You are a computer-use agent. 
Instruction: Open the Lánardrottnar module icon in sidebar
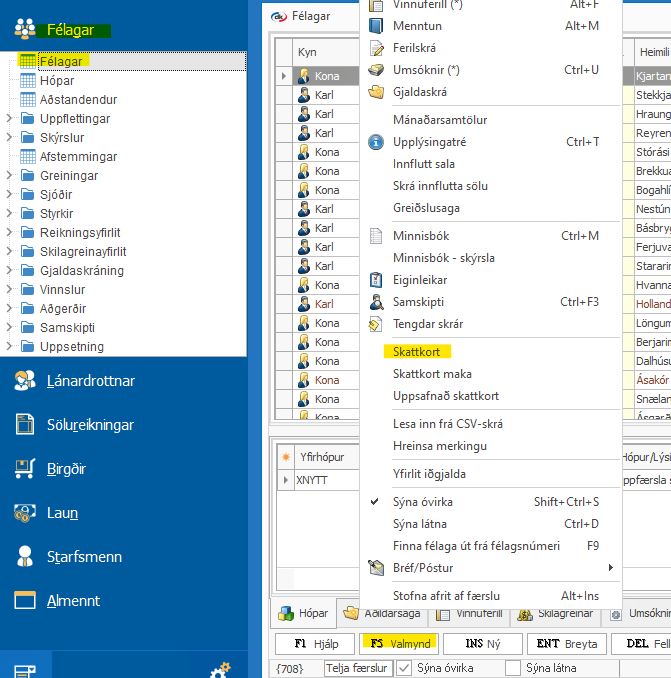[x=26, y=381]
